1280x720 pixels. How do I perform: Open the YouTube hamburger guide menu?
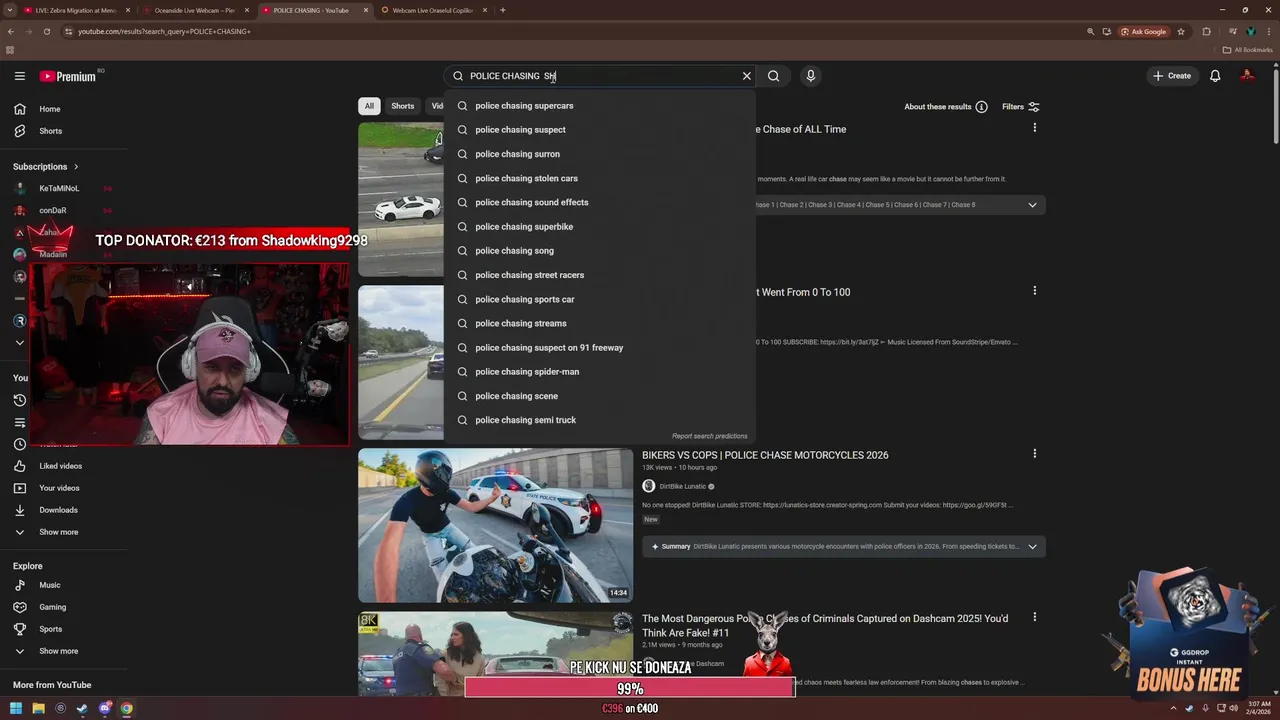(x=19, y=76)
